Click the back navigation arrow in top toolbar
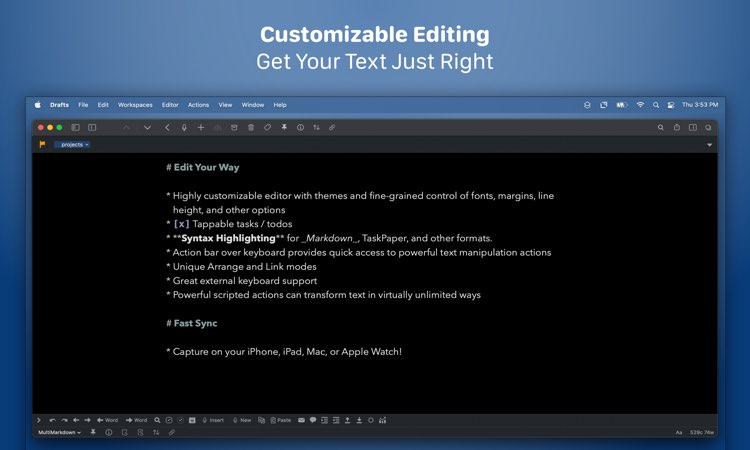750x450 pixels. pos(167,128)
